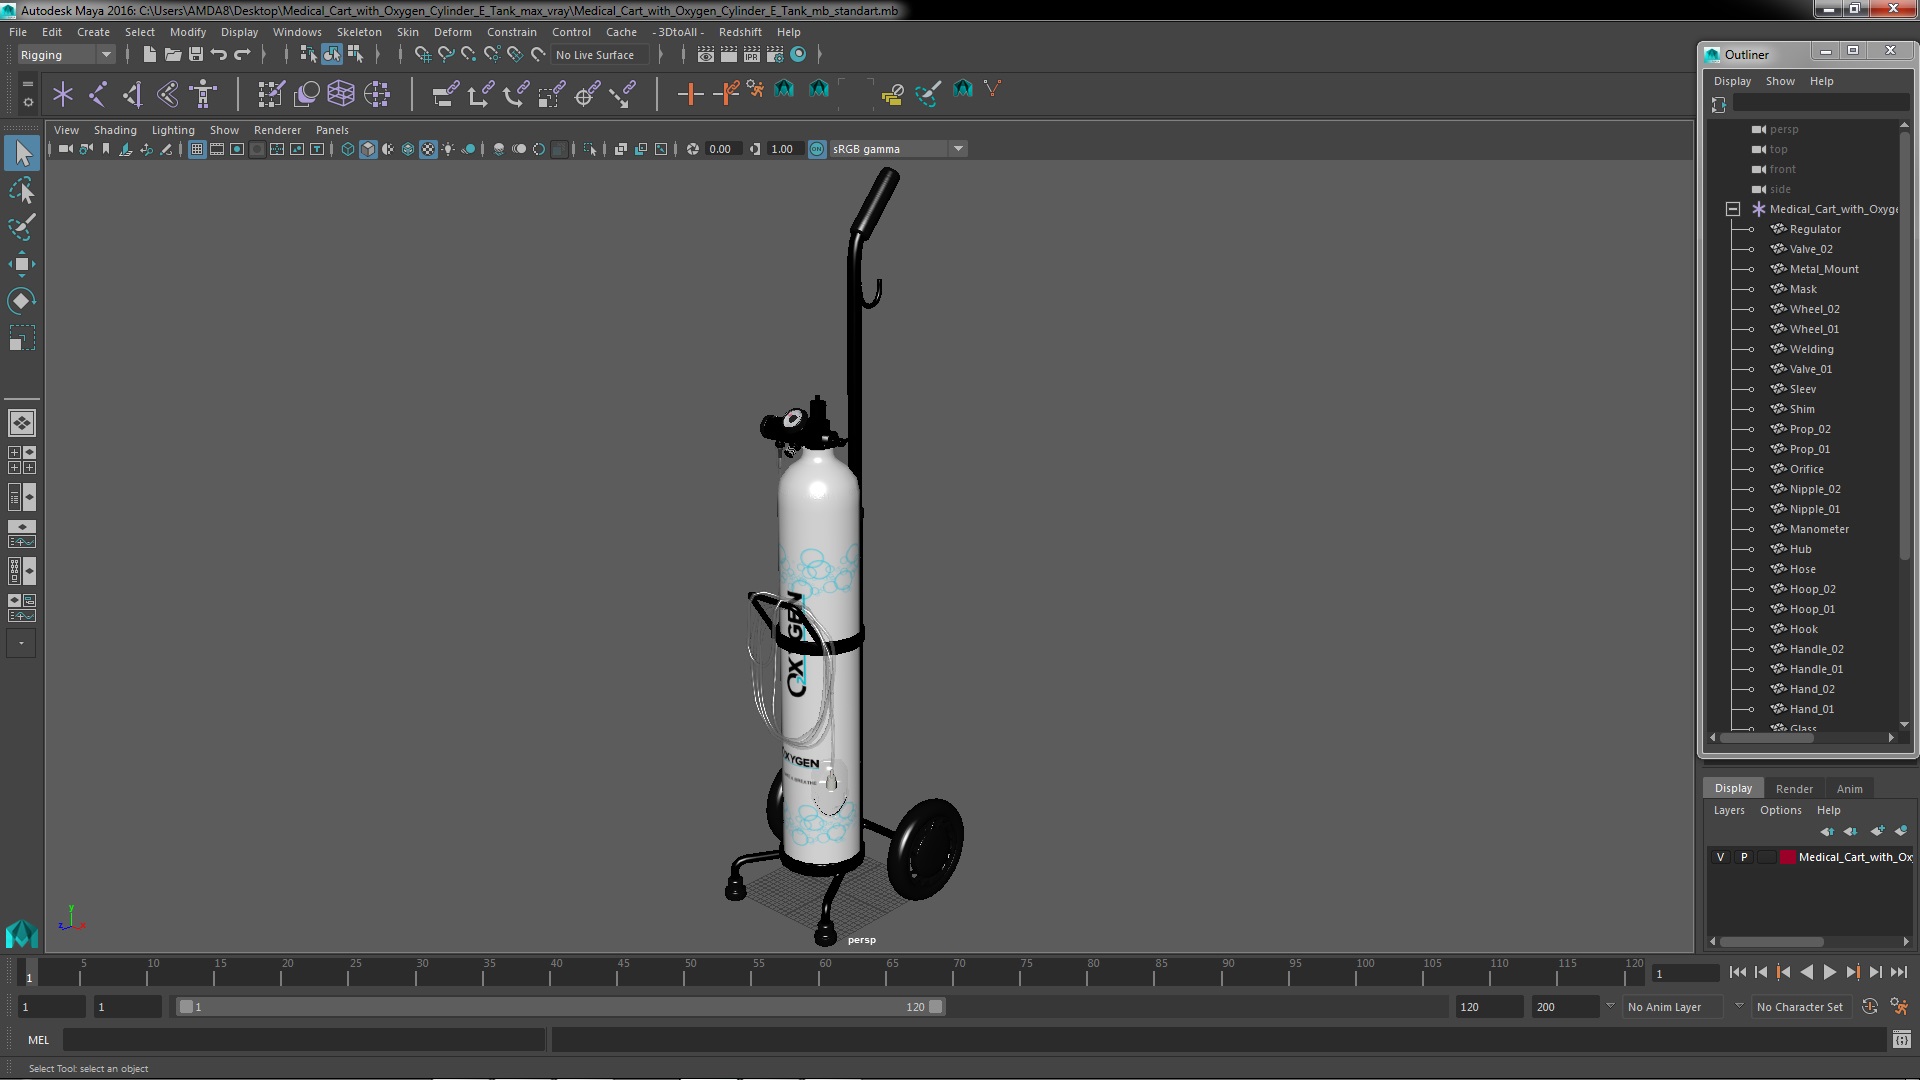1920x1080 pixels.
Task: Select the Manometer node in Outliner
Action: pos(1818,529)
